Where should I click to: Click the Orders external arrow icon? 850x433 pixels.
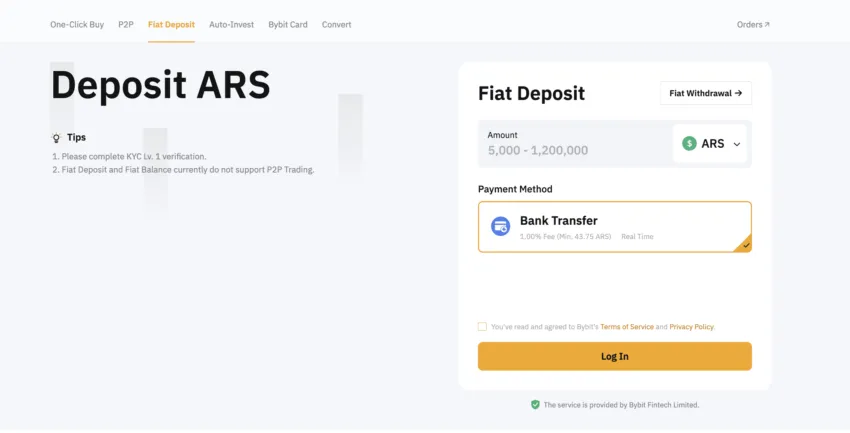coord(767,24)
